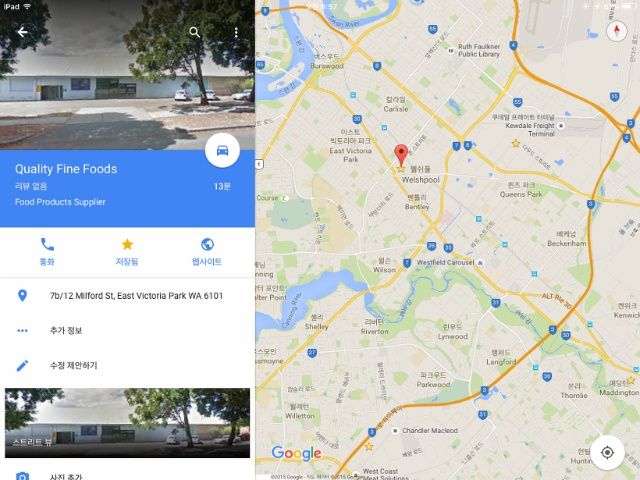Image resolution: width=640 pixels, height=480 pixels.
Task: Expand the 추가 정보 more info row
Action: (x=127, y=331)
